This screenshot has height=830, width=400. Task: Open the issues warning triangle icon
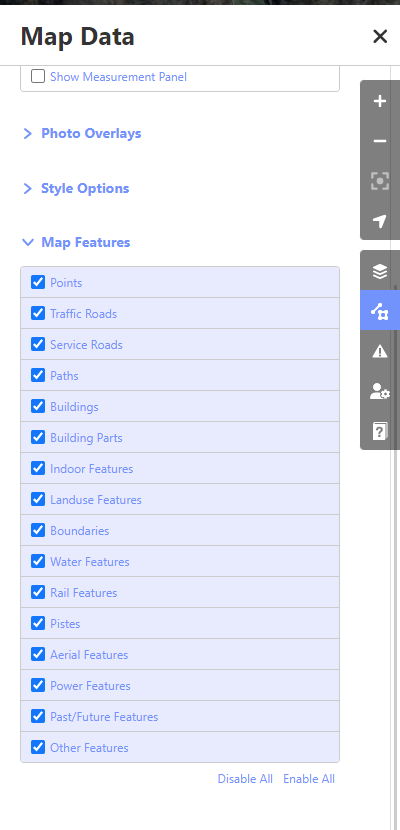[380, 350]
